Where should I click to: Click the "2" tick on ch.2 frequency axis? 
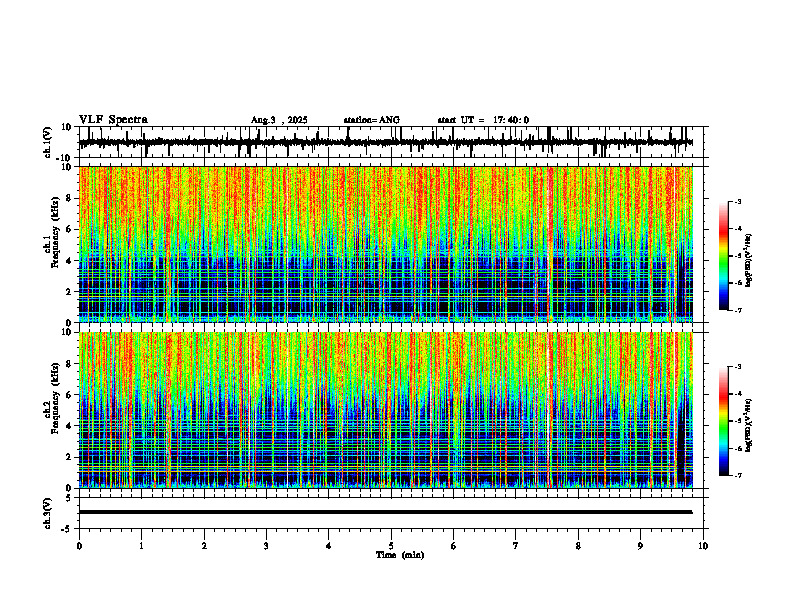(69, 457)
